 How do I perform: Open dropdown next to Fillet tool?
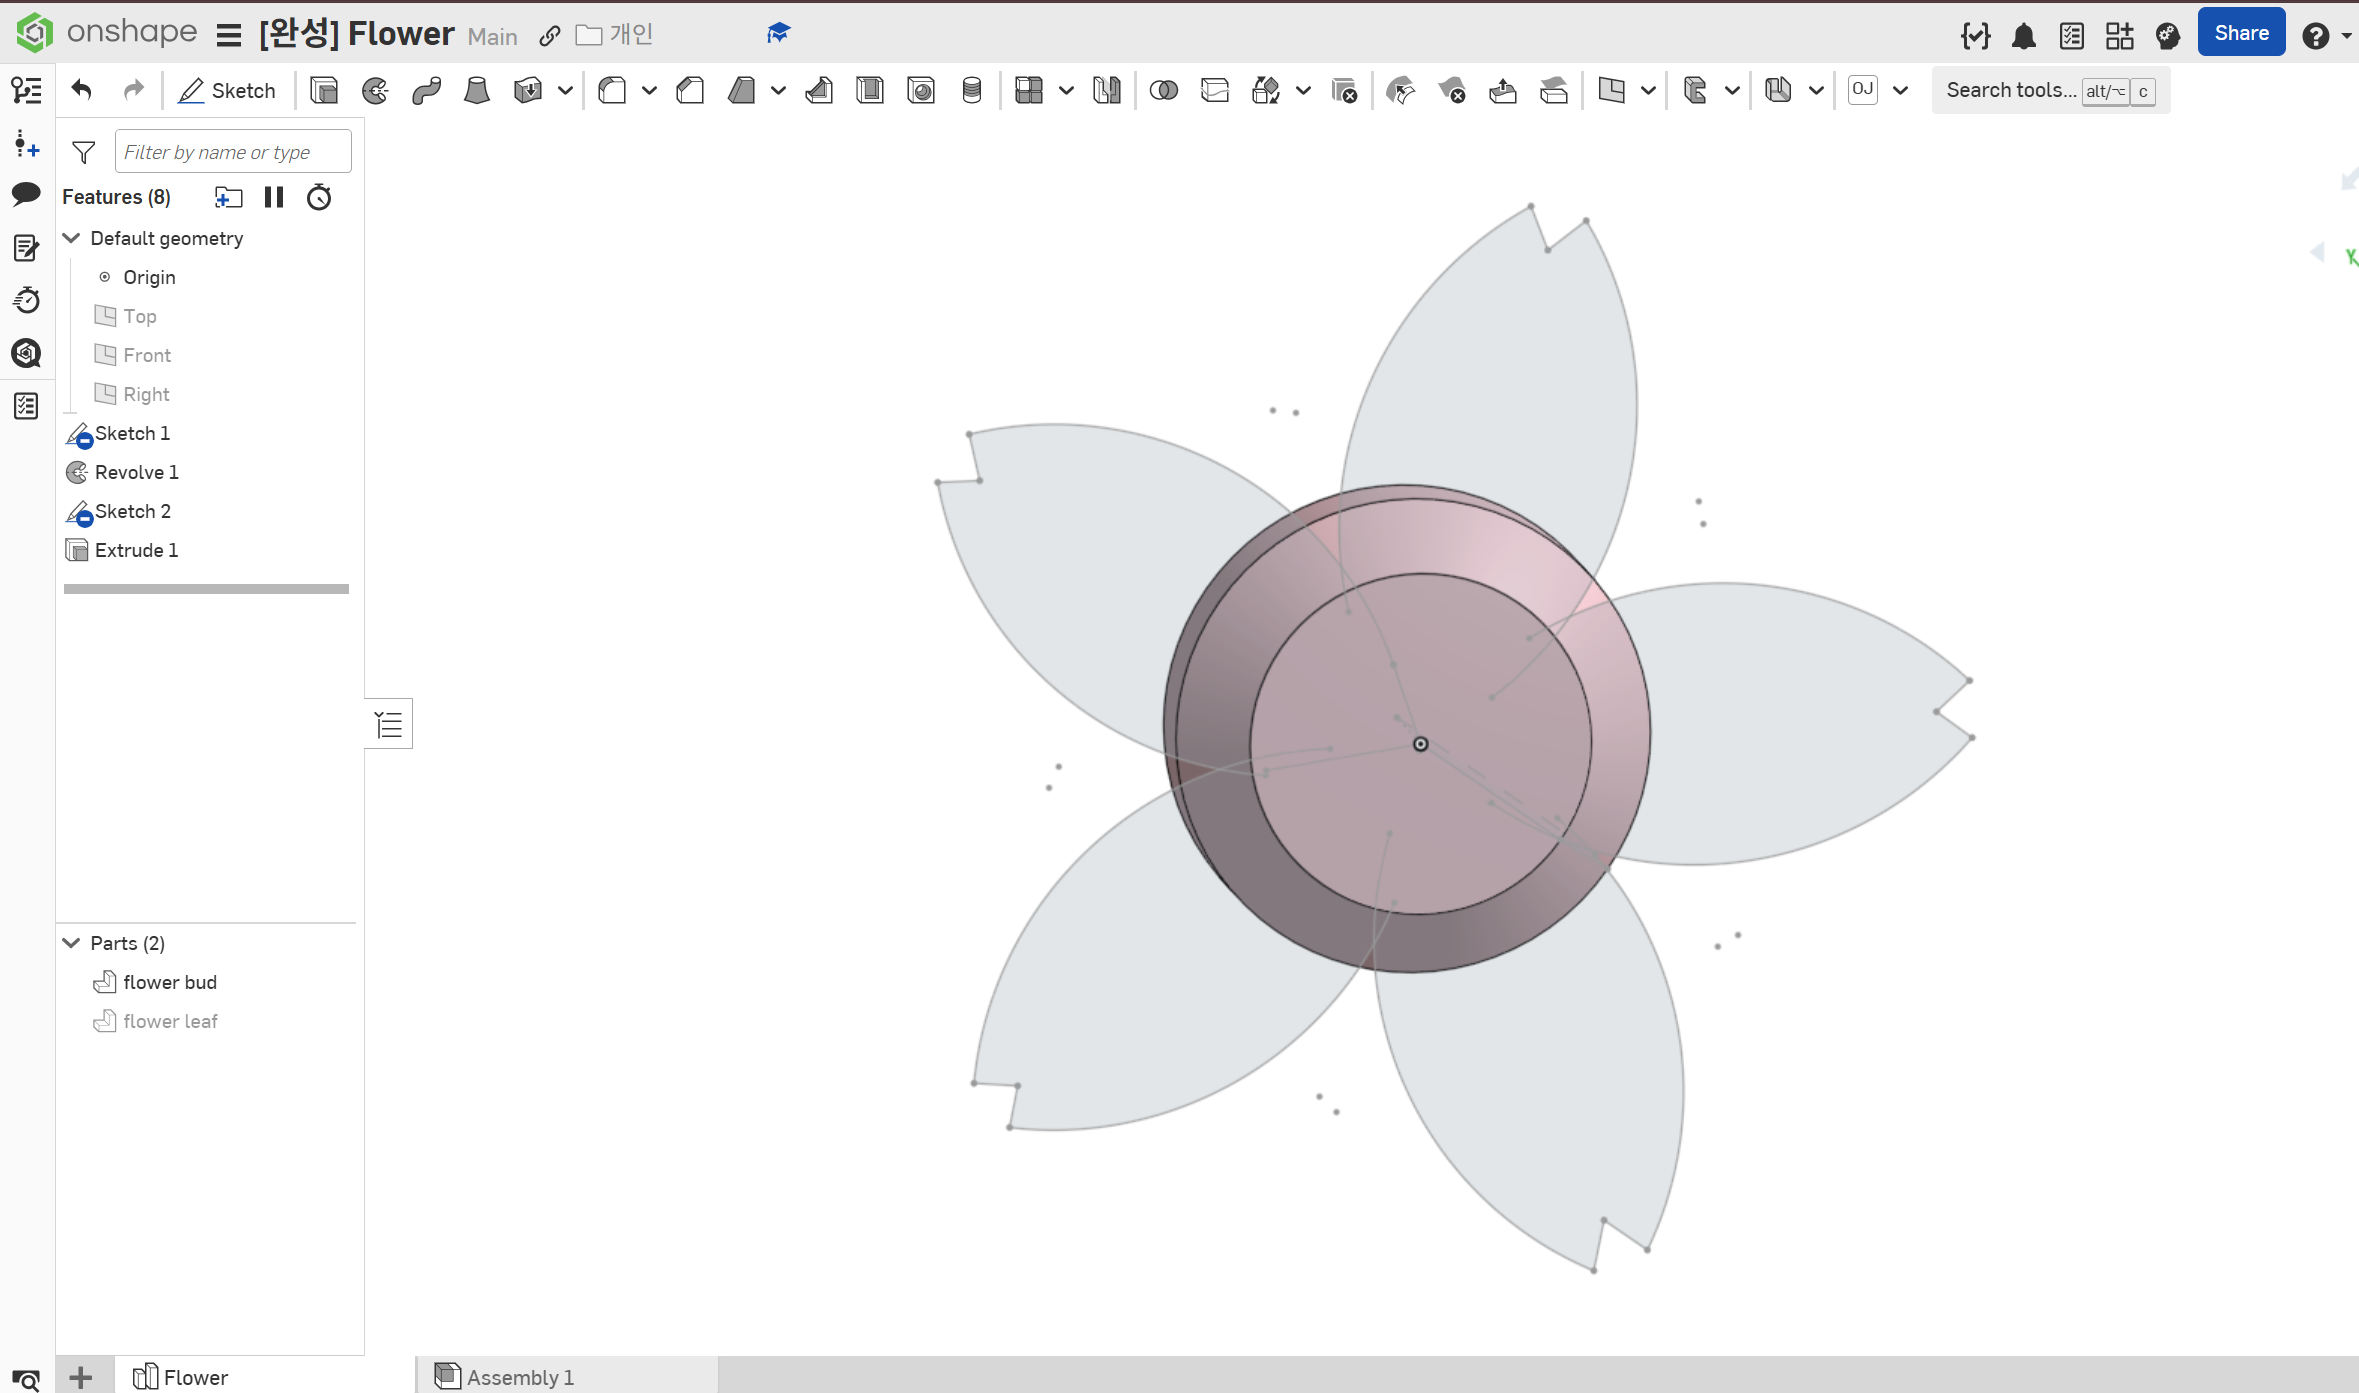649,91
